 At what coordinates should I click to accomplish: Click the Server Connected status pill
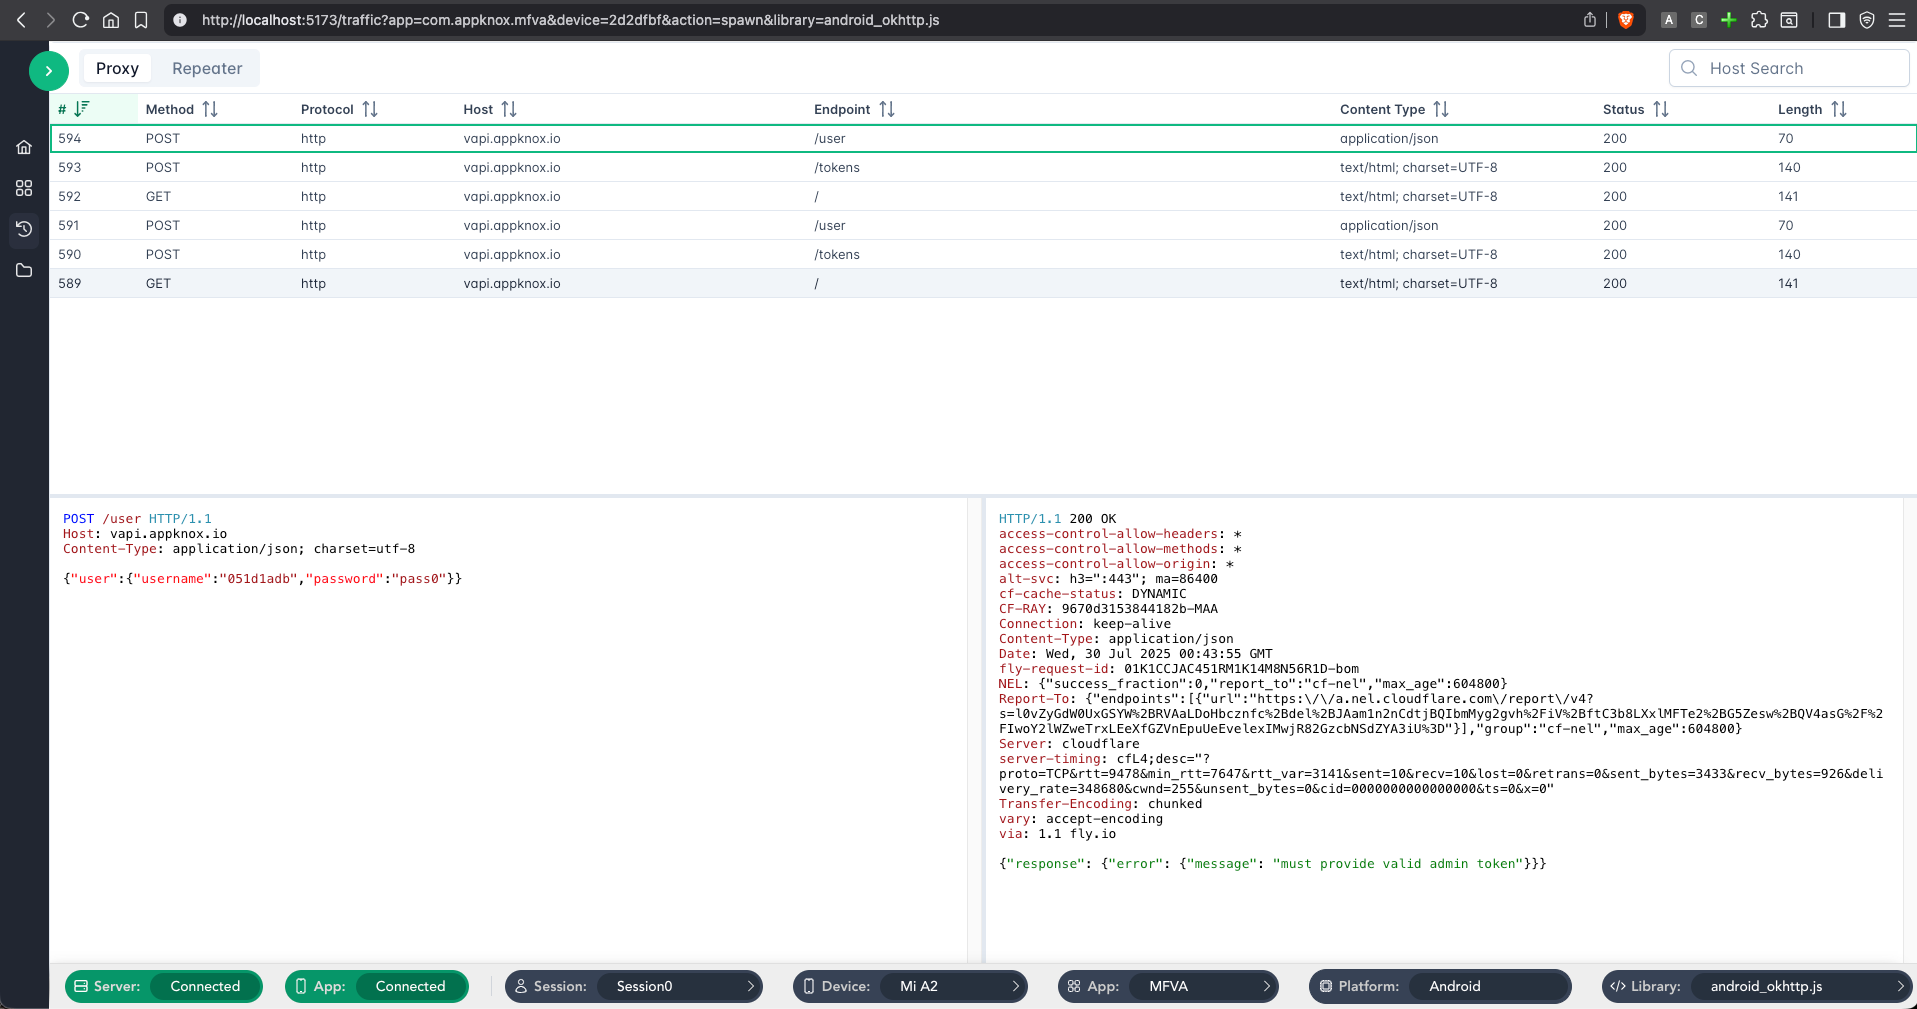(164, 986)
